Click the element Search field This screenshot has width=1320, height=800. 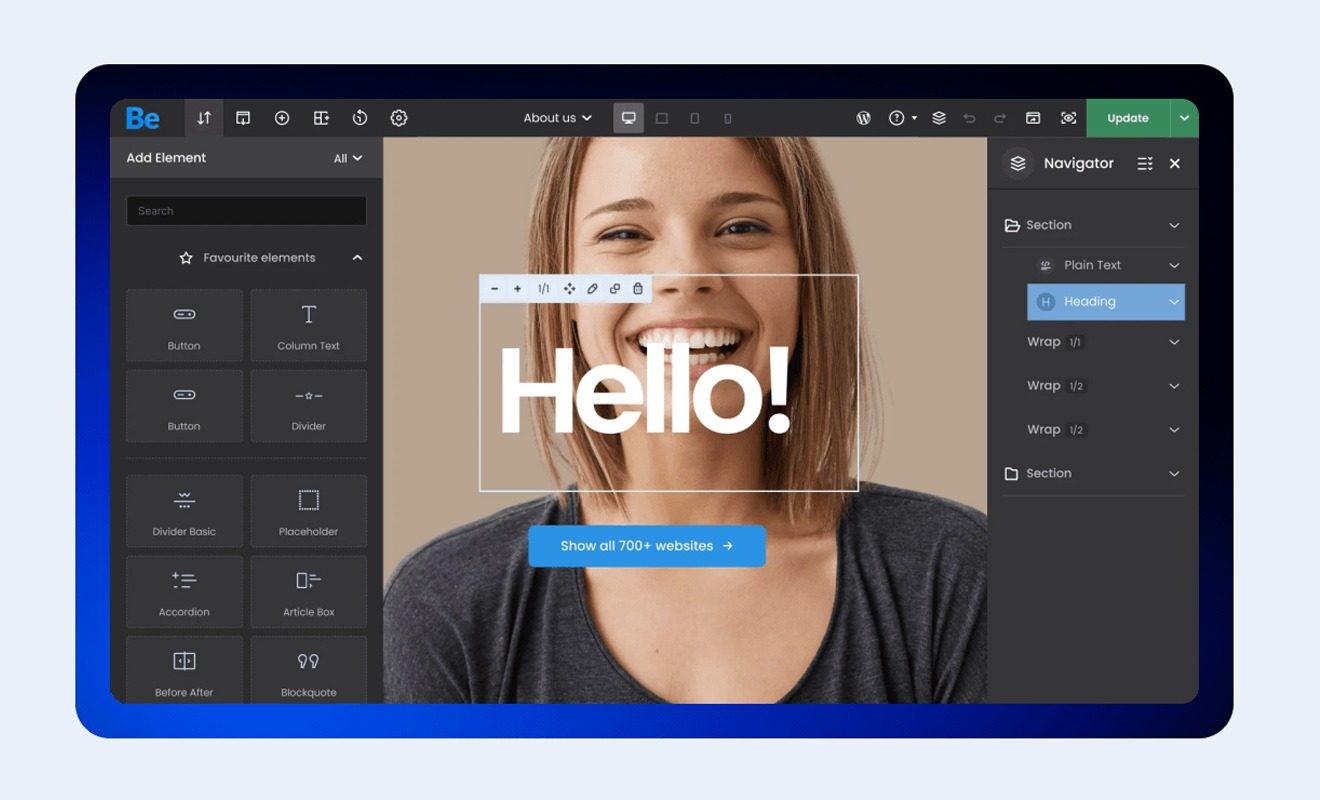[x=246, y=211]
